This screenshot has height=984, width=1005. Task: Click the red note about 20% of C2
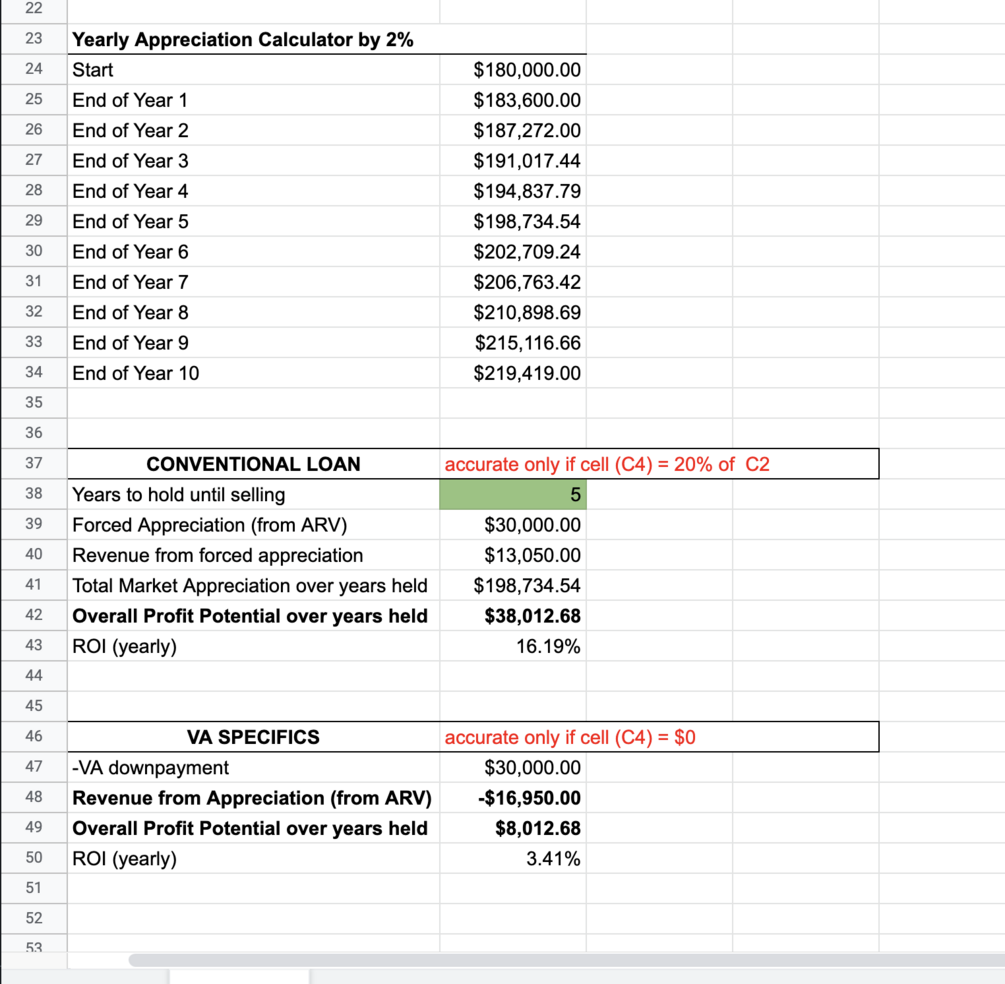(606, 464)
